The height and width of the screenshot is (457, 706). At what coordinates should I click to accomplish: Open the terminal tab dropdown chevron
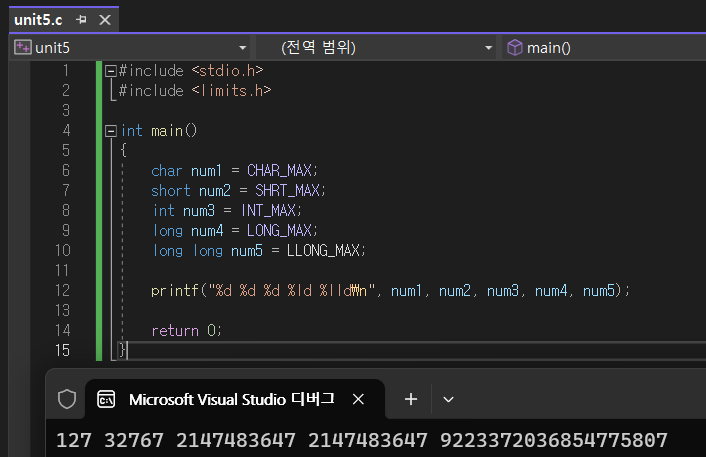[448, 399]
